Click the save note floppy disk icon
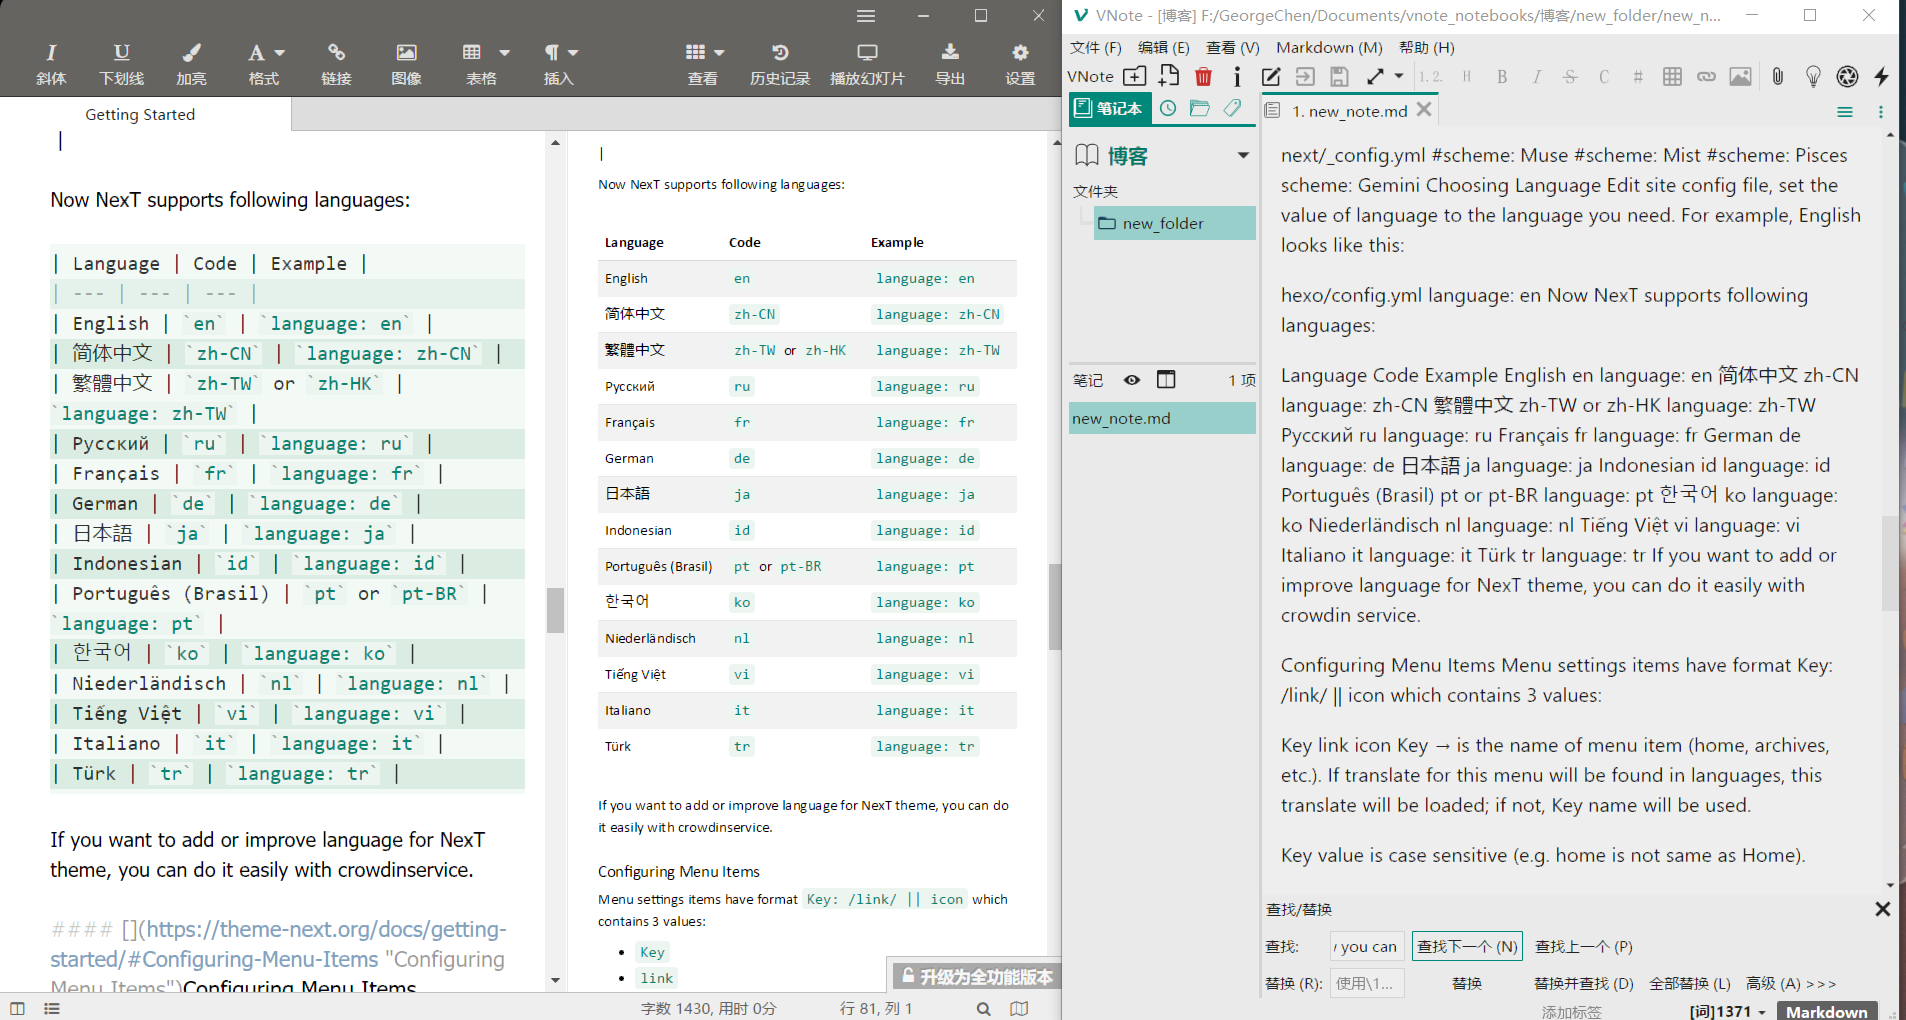Viewport: 1906px width, 1020px height. pyautogui.click(x=1338, y=76)
